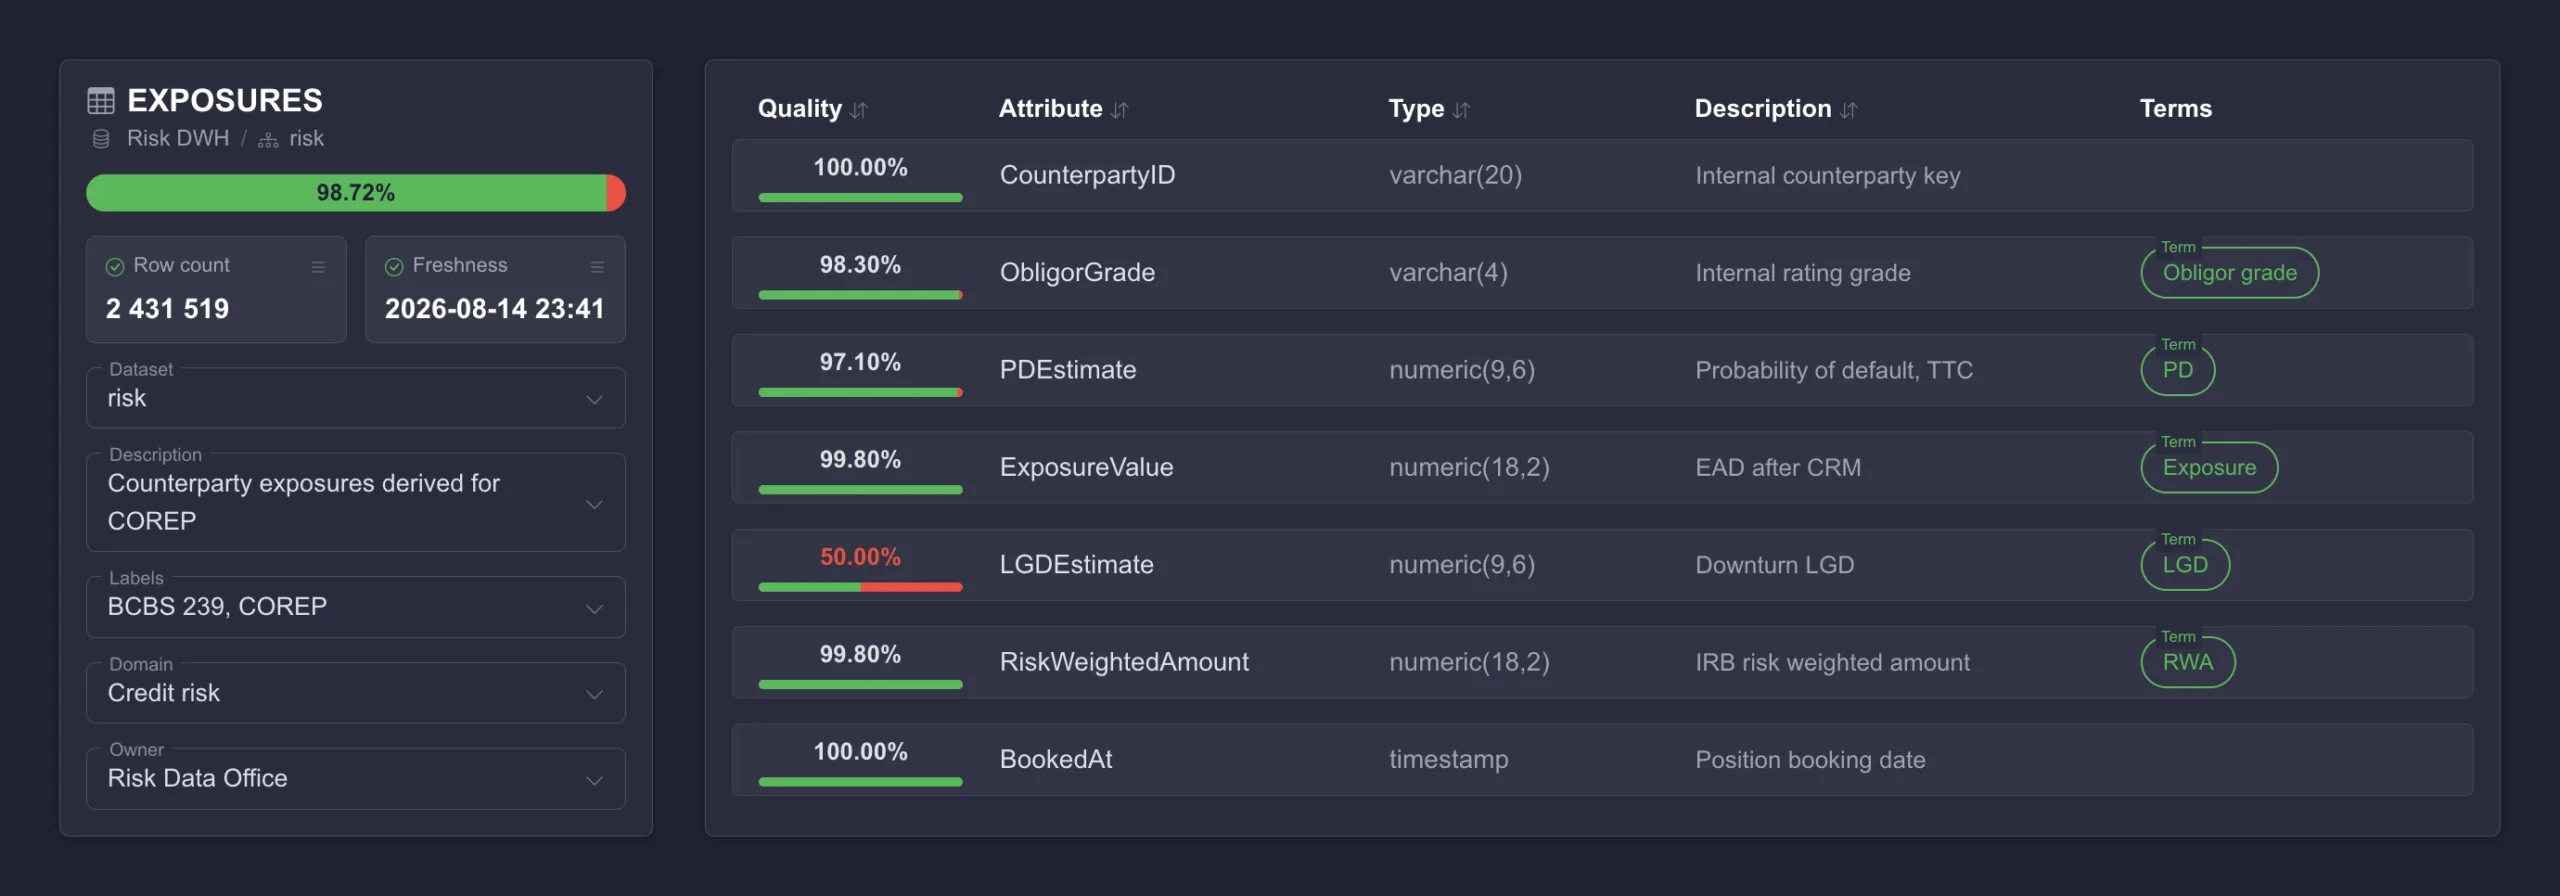The width and height of the screenshot is (2560, 896).
Task: Sort by Type using arrows icon
Action: pyautogui.click(x=1461, y=110)
